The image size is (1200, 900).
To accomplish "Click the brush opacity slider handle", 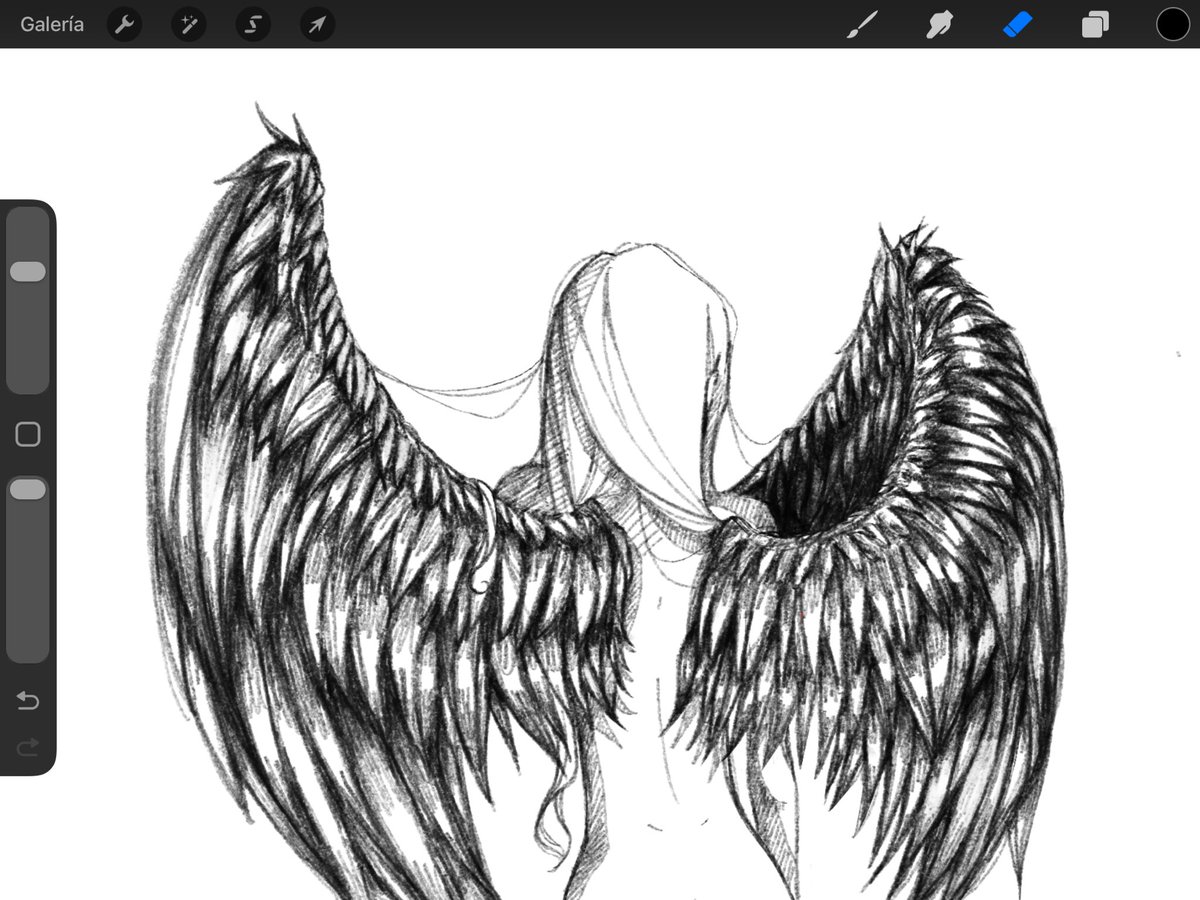I will click(28, 489).
